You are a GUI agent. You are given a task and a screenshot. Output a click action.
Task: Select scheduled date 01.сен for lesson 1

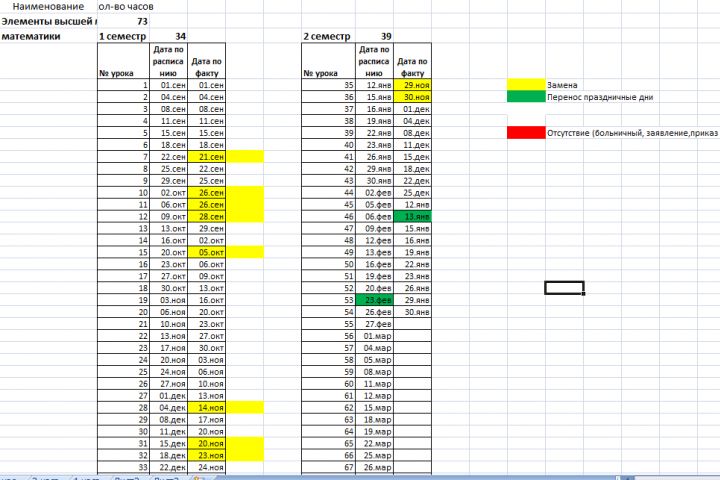pos(169,85)
